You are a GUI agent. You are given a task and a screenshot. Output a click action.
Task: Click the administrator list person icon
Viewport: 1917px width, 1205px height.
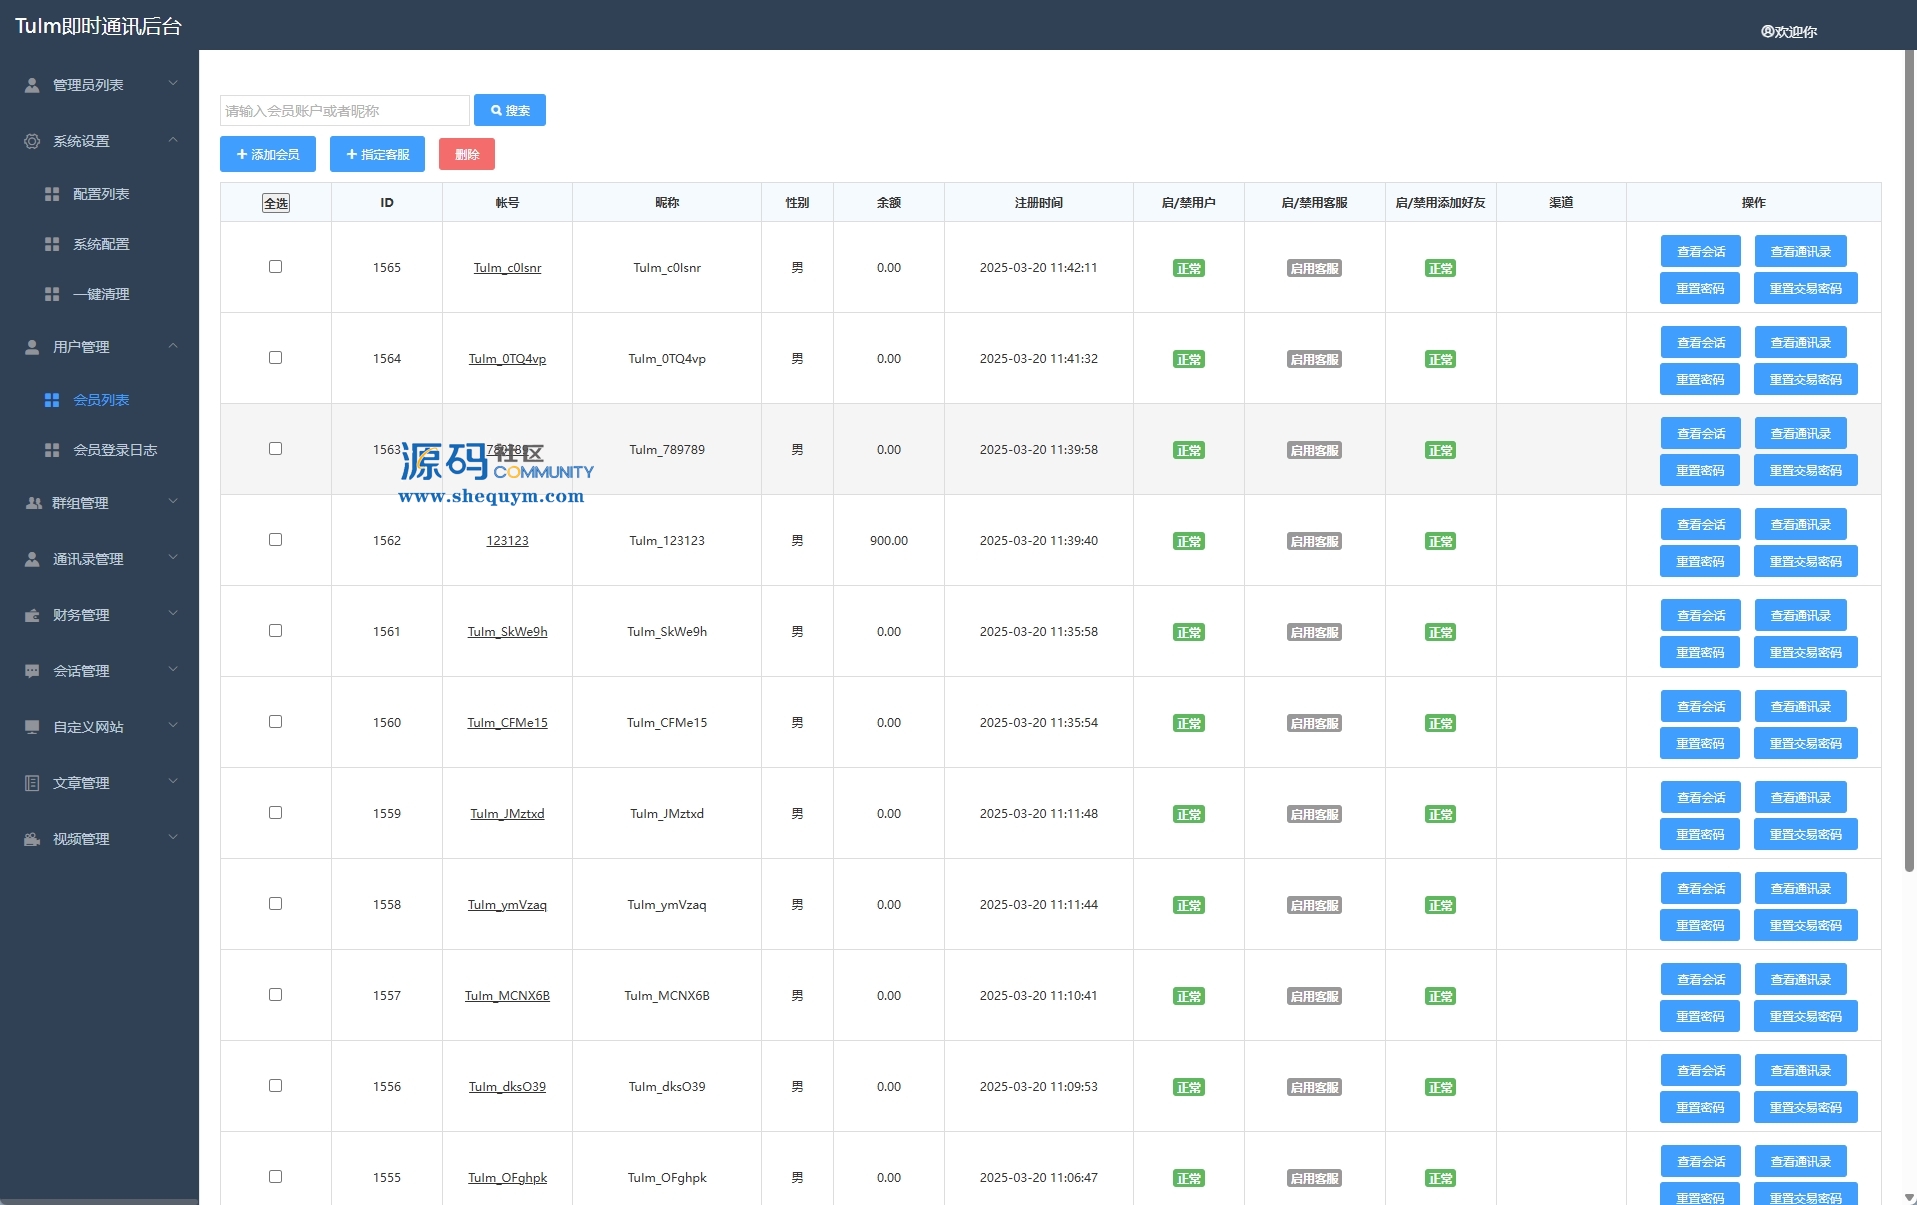tap(32, 85)
